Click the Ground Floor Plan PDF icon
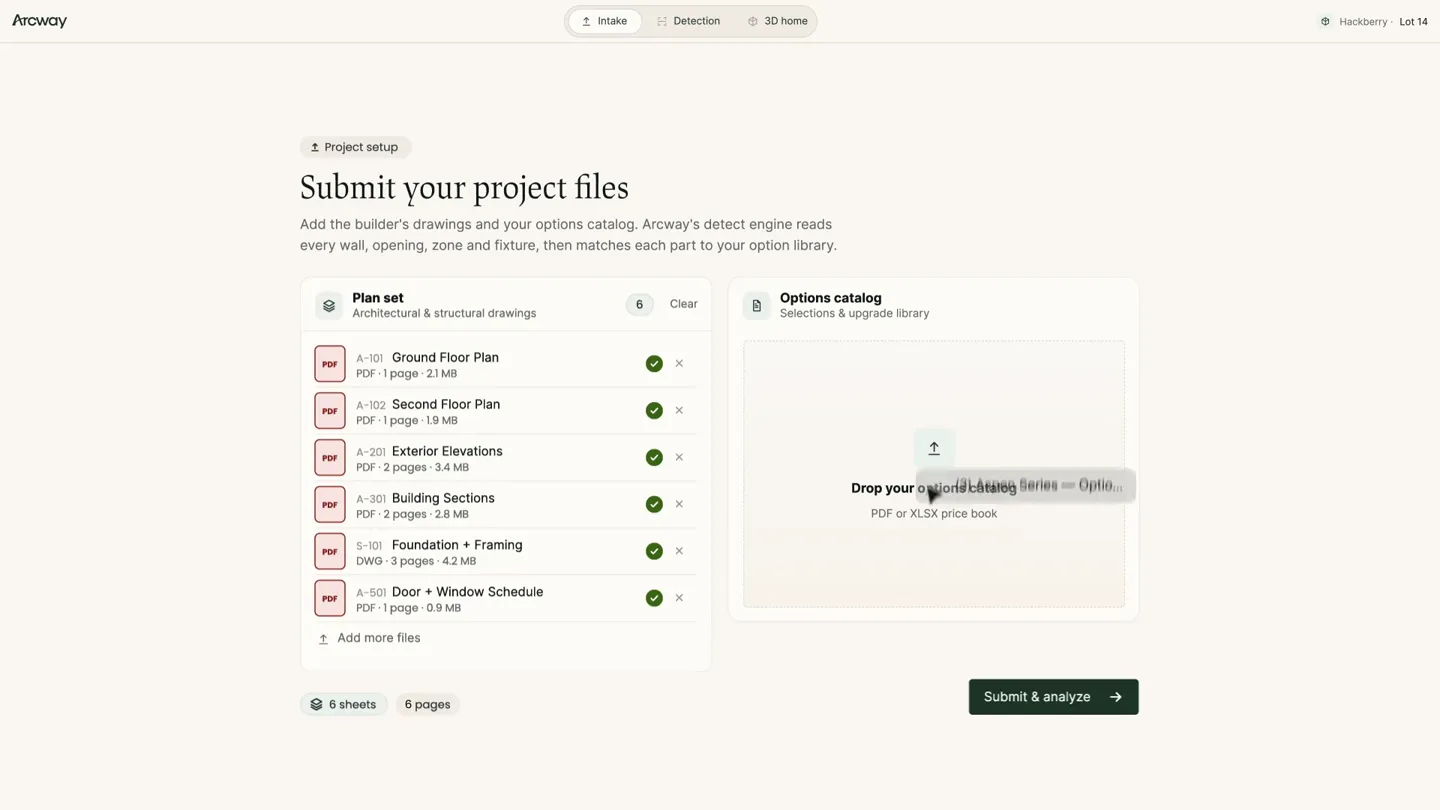The image size is (1440, 810). [x=330, y=364]
